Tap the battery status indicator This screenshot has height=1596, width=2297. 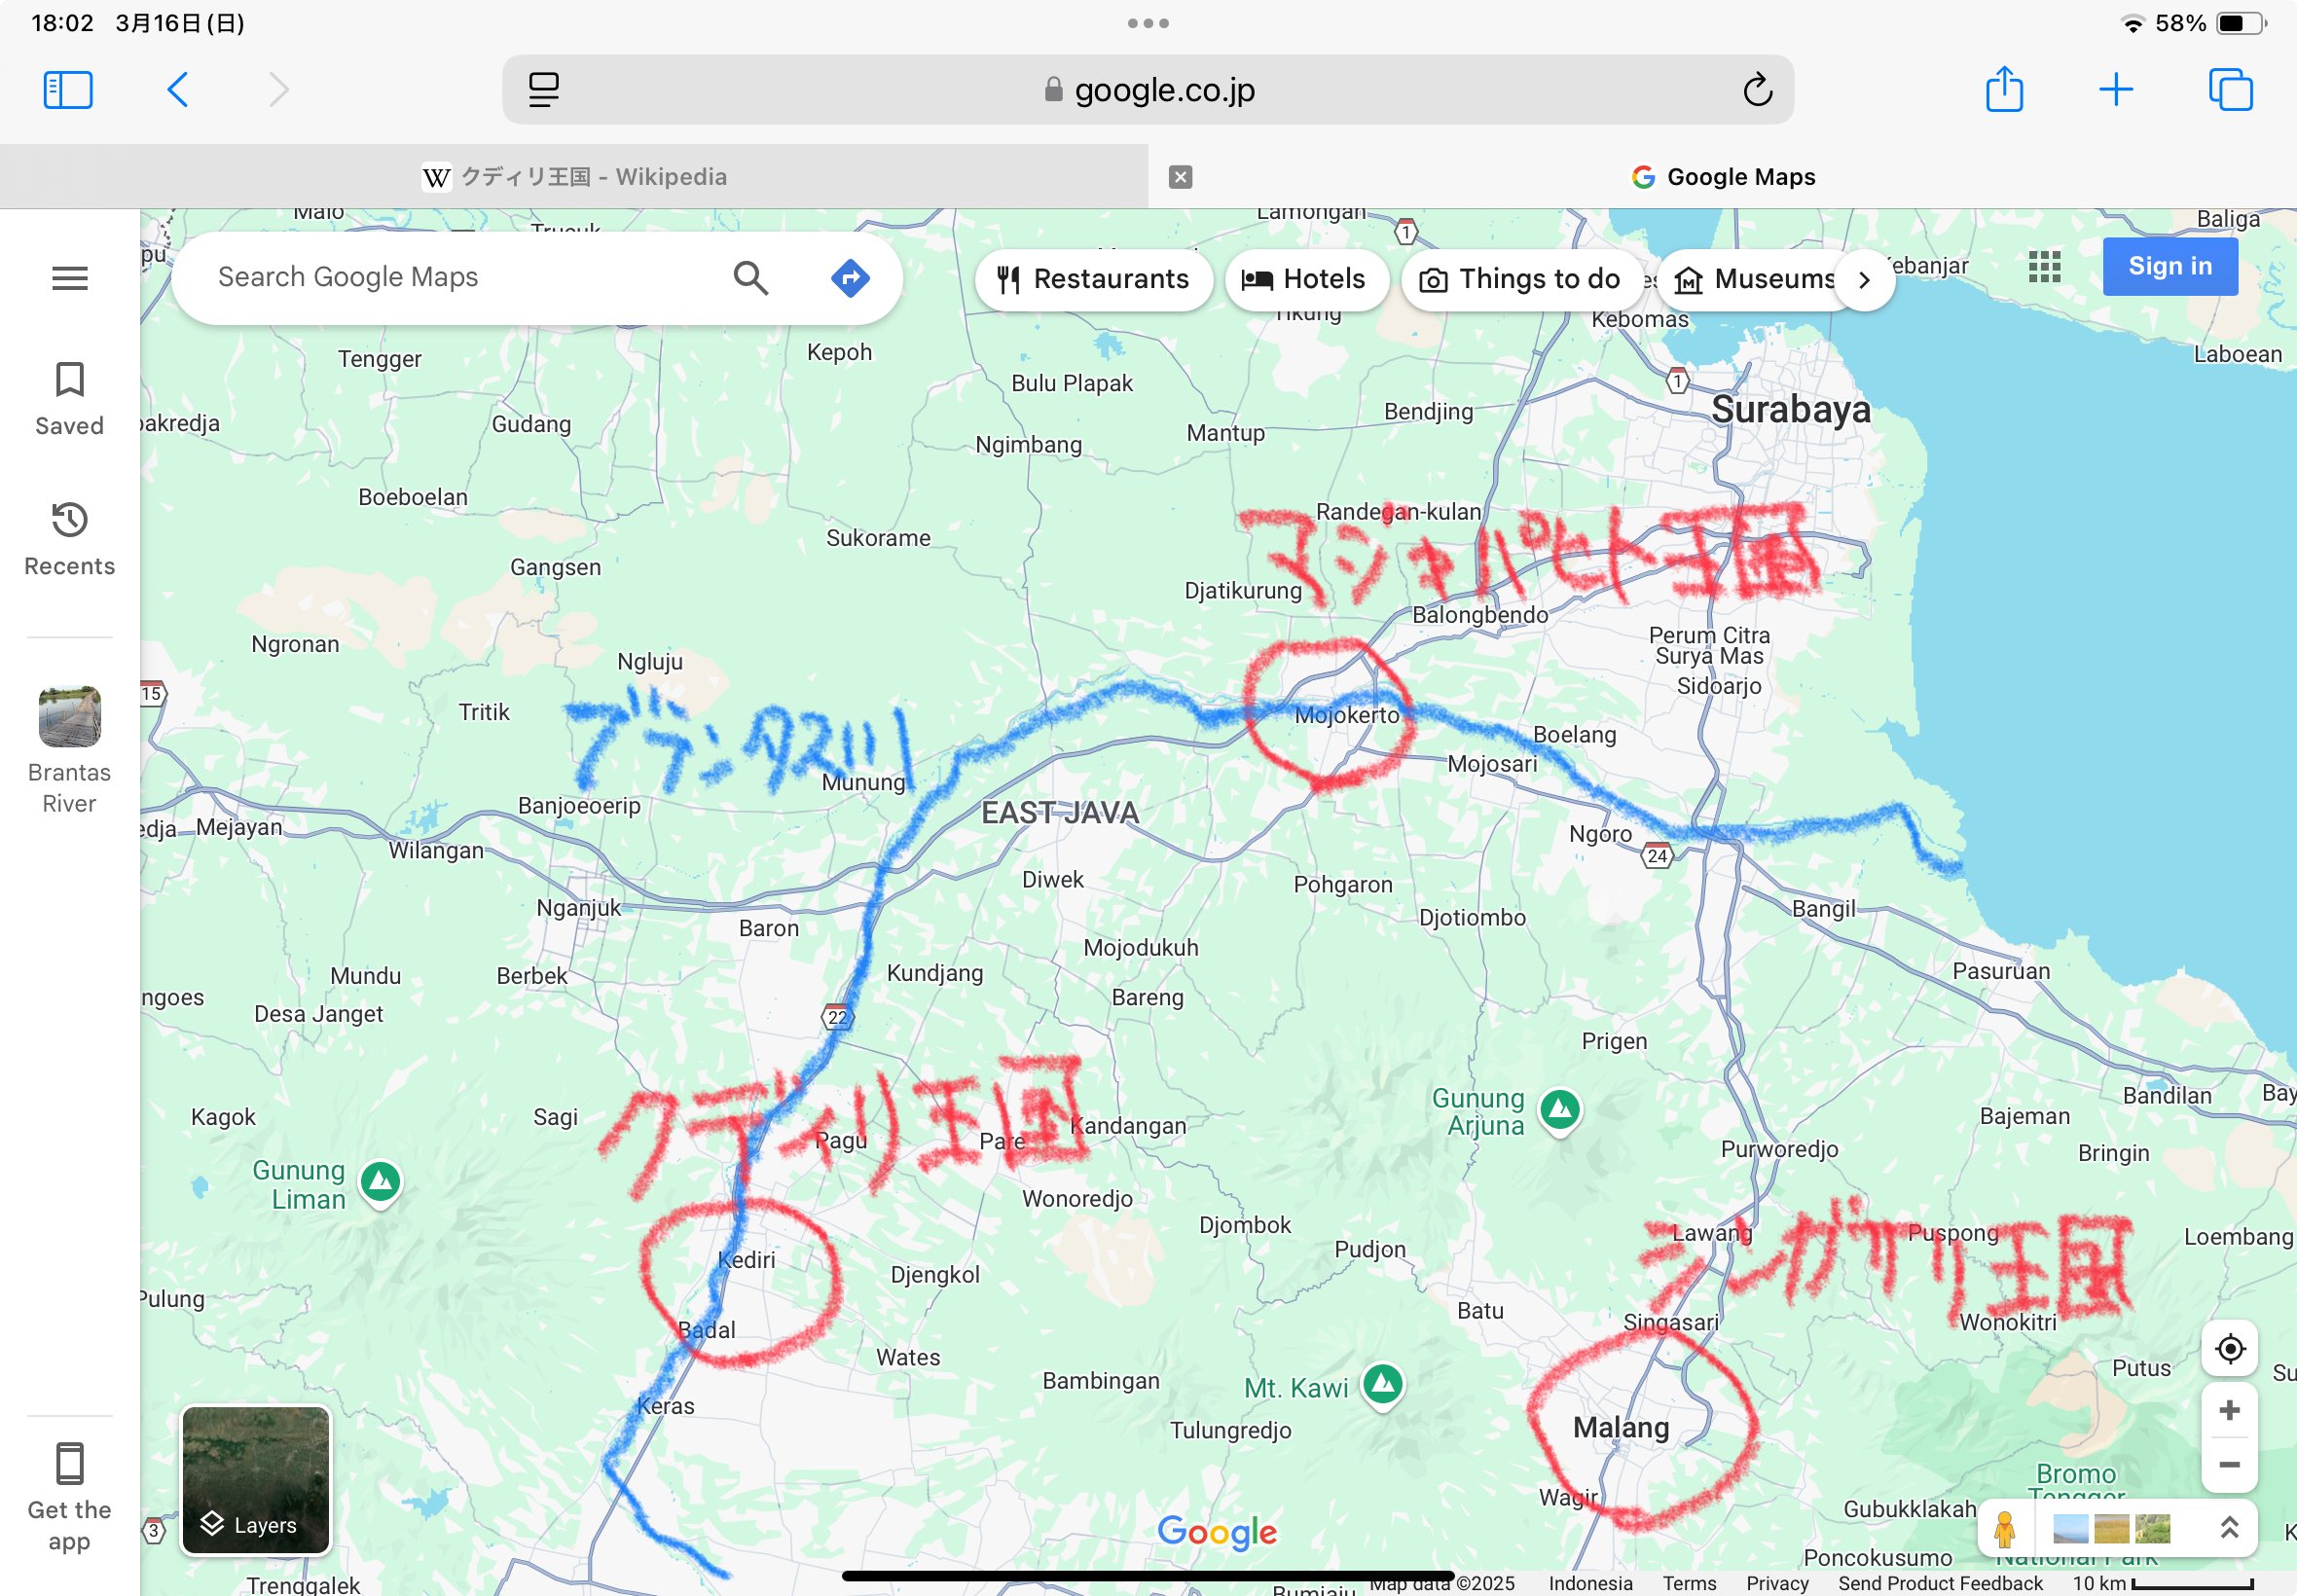[x=2241, y=23]
